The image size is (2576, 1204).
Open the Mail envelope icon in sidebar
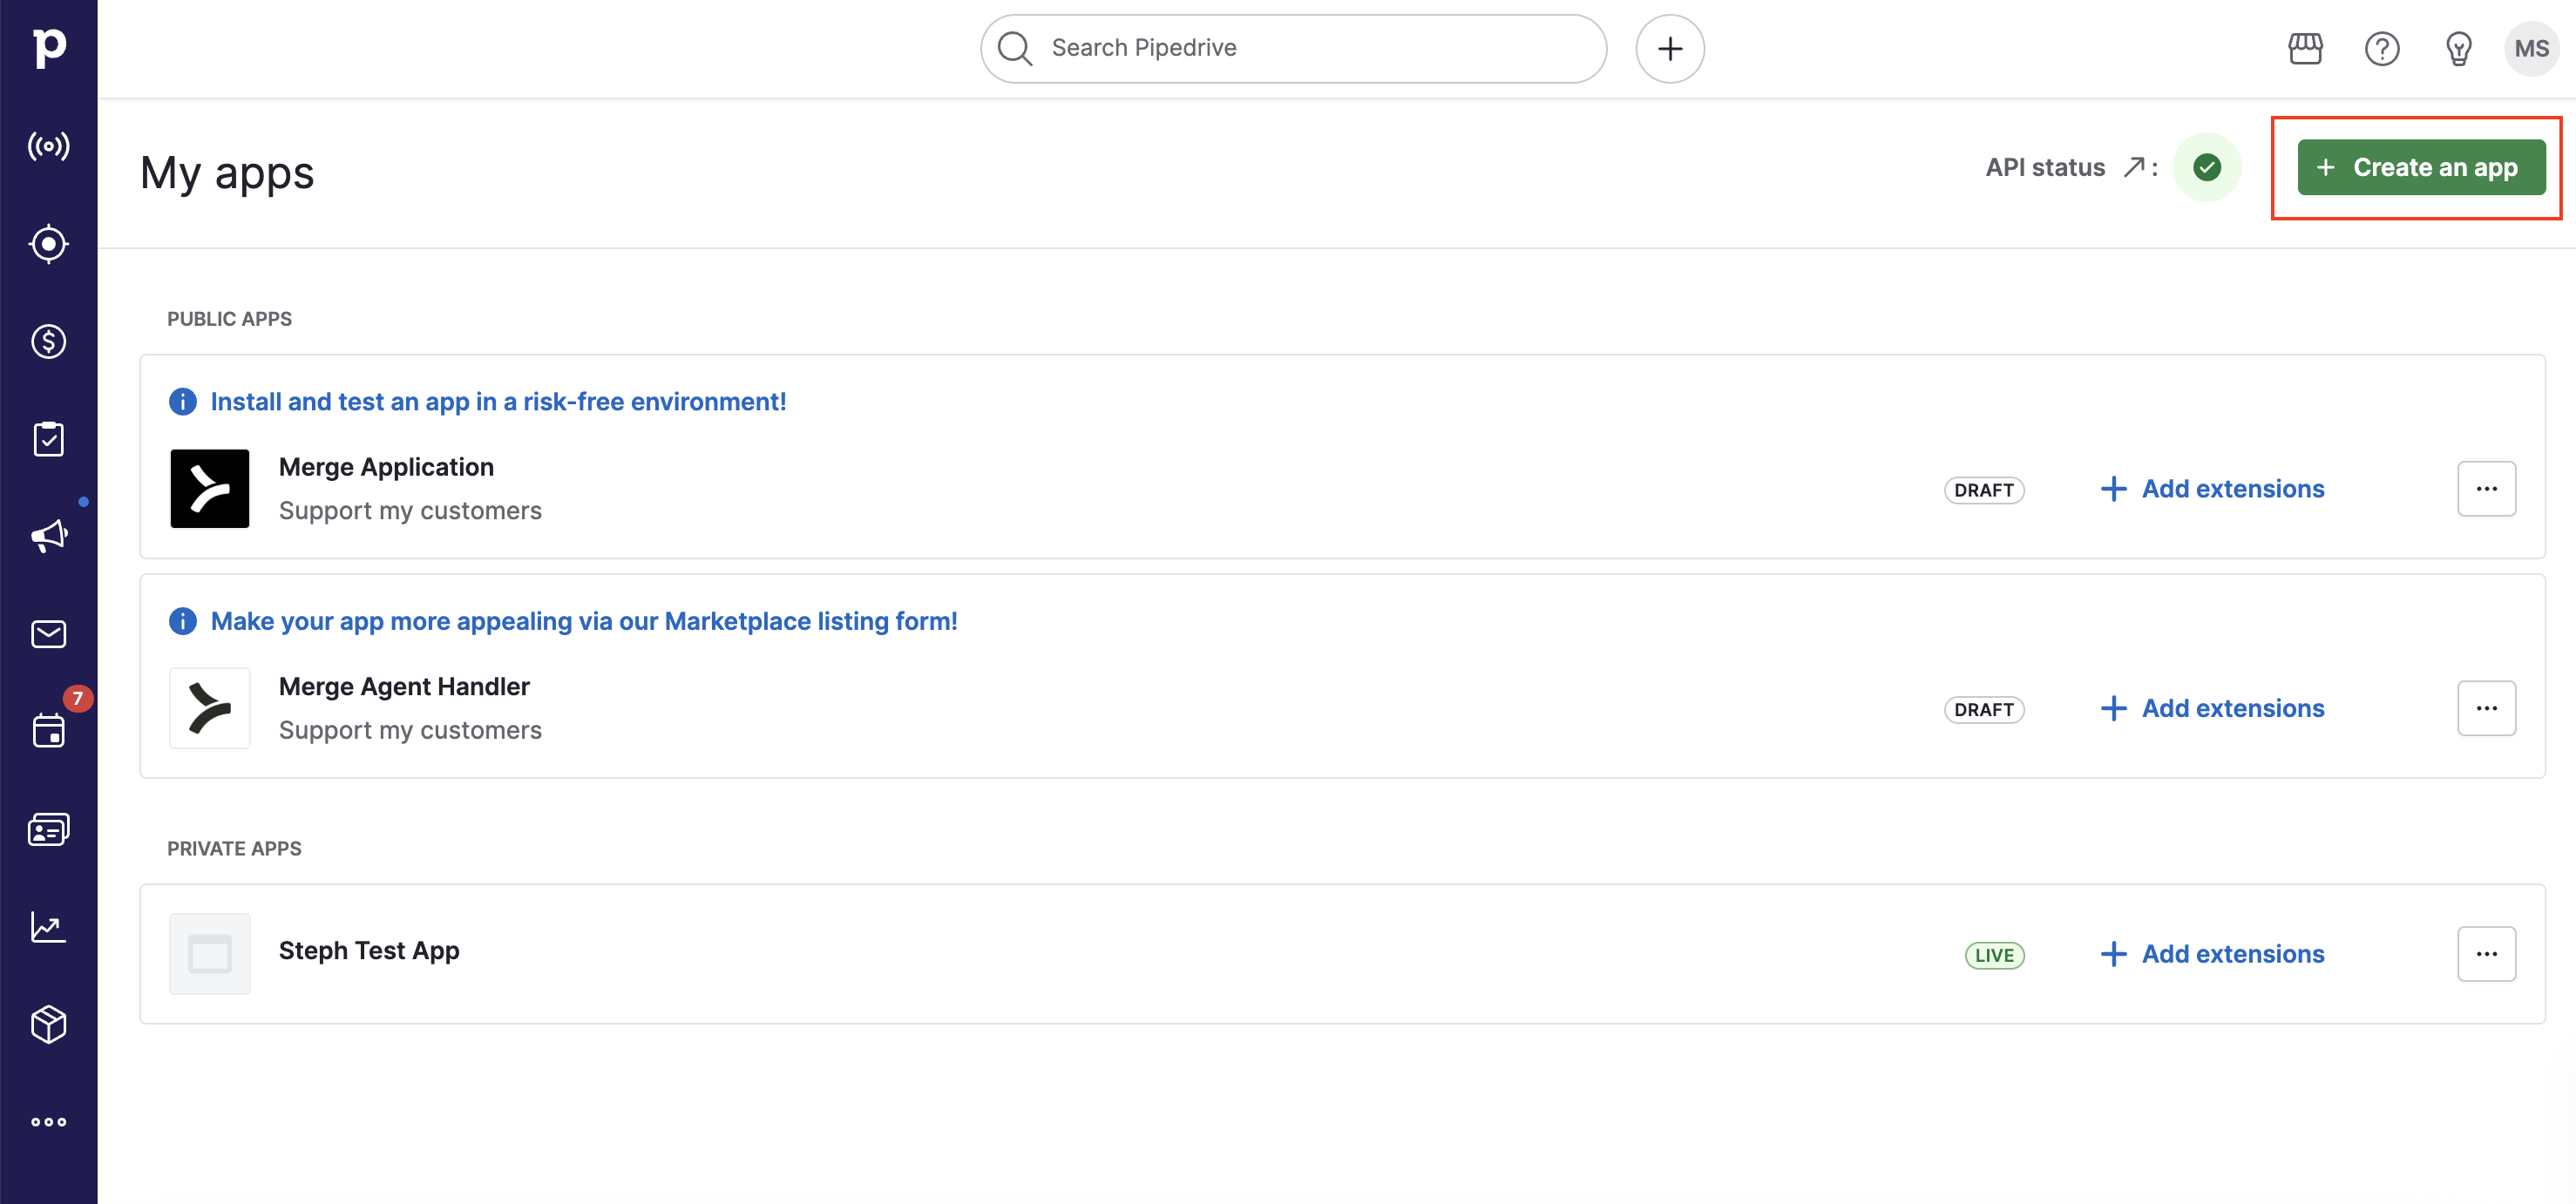point(48,634)
